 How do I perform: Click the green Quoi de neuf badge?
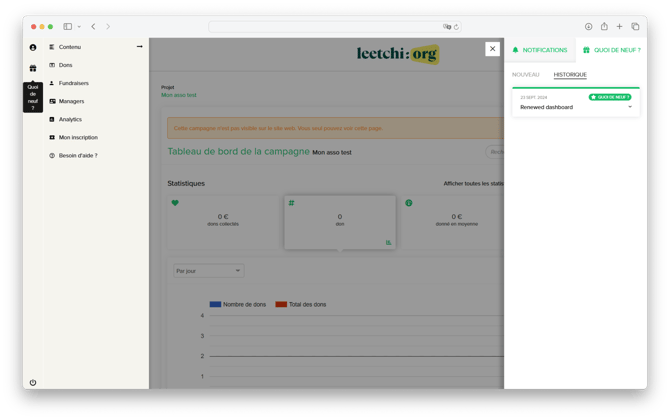pyautogui.click(x=610, y=97)
